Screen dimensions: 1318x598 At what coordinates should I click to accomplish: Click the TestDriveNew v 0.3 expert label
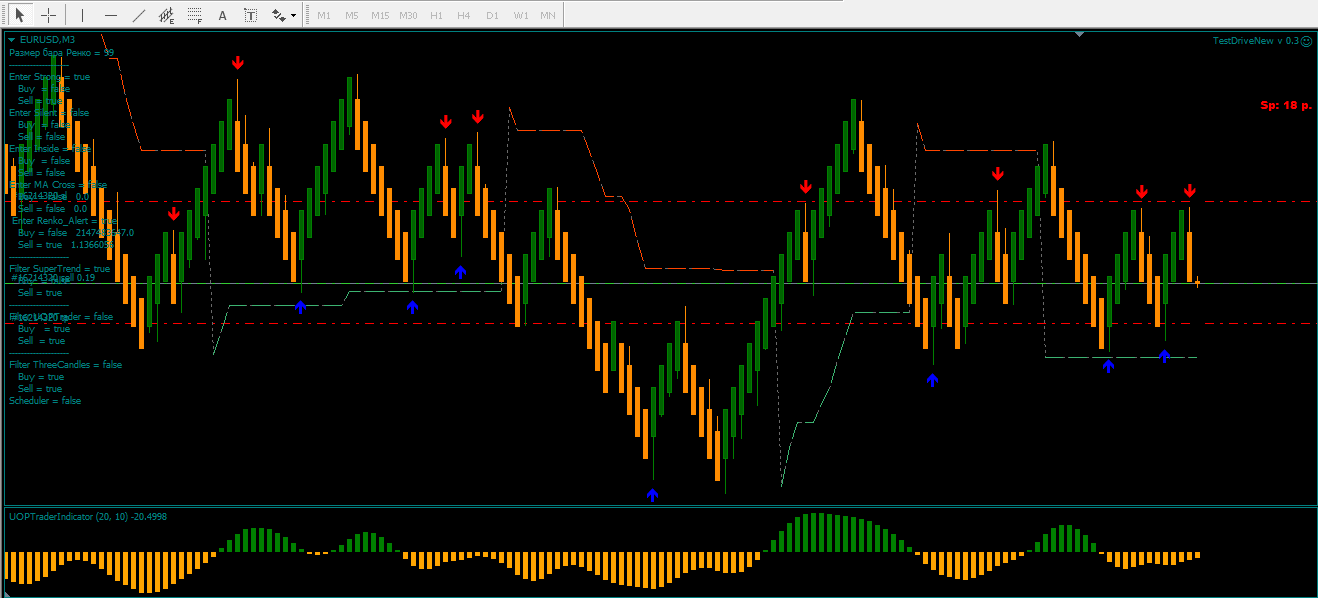pyautogui.click(x=1255, y=41)
